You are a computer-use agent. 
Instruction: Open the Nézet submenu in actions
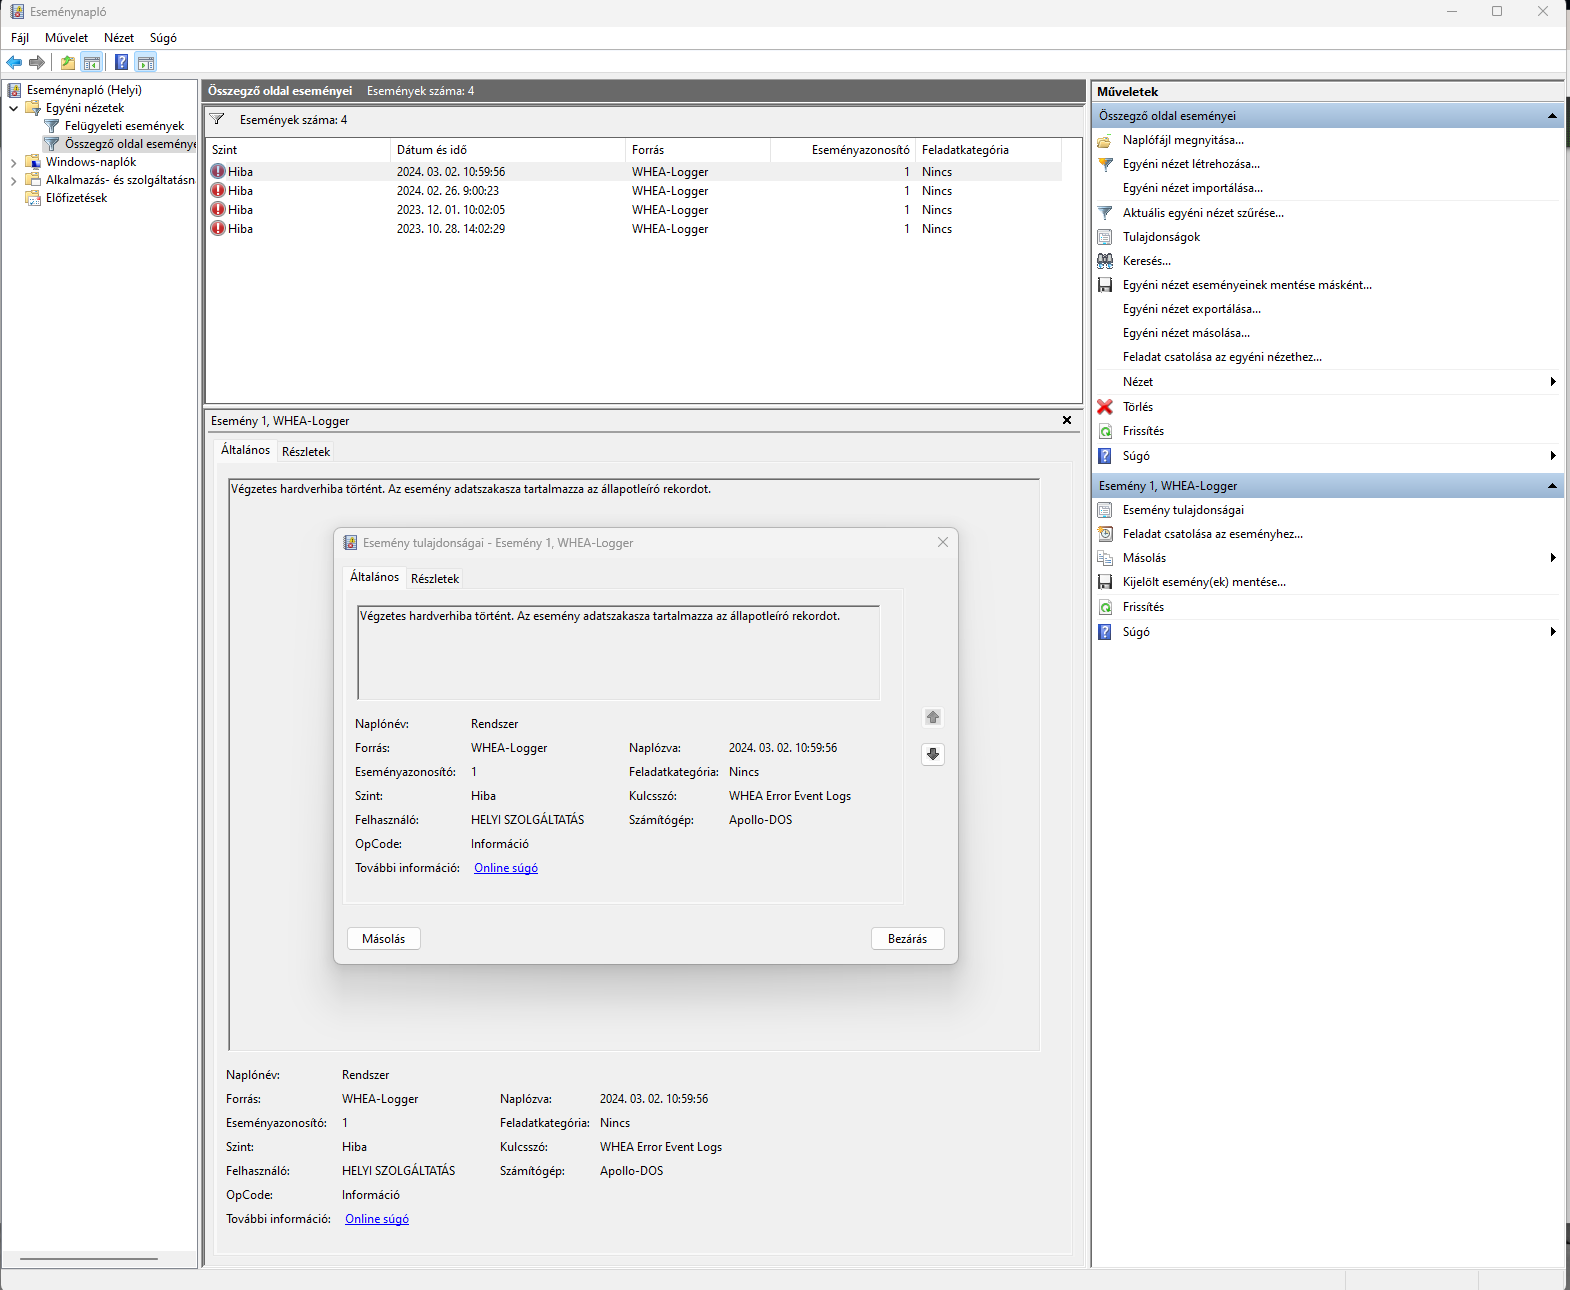(1552, 382)
